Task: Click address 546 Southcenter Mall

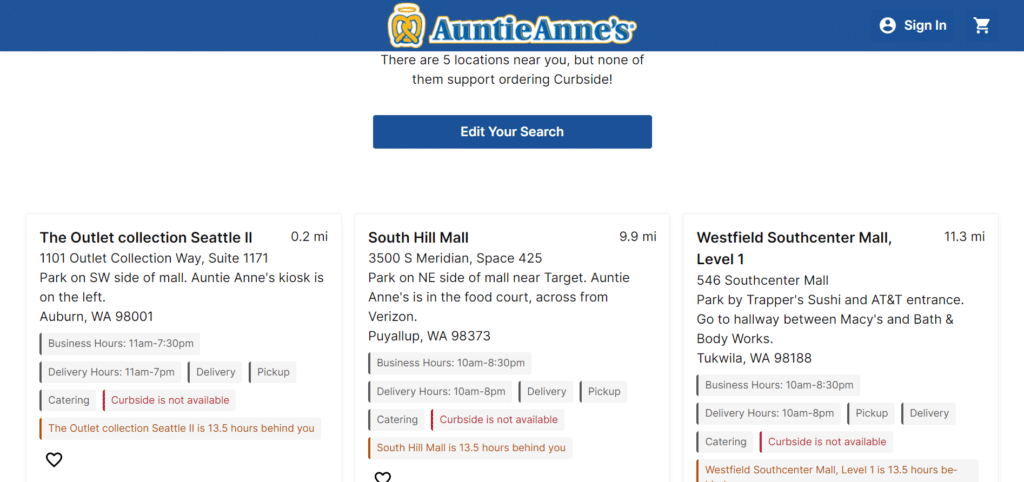Action: (763, 281)
